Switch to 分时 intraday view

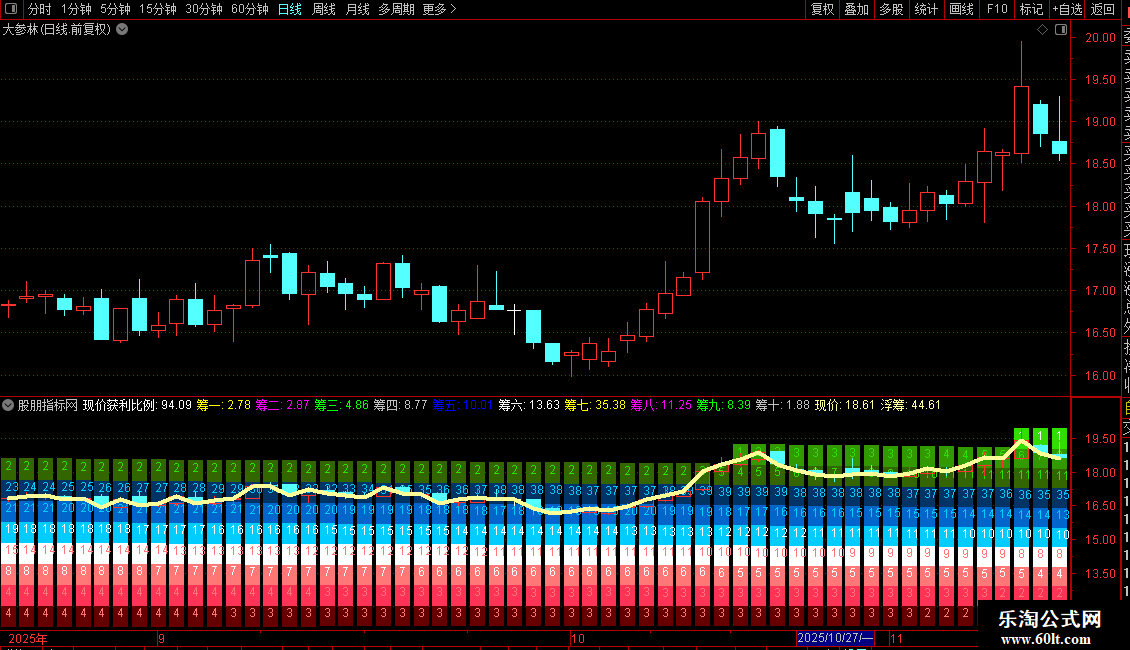(x=40, y=9)
